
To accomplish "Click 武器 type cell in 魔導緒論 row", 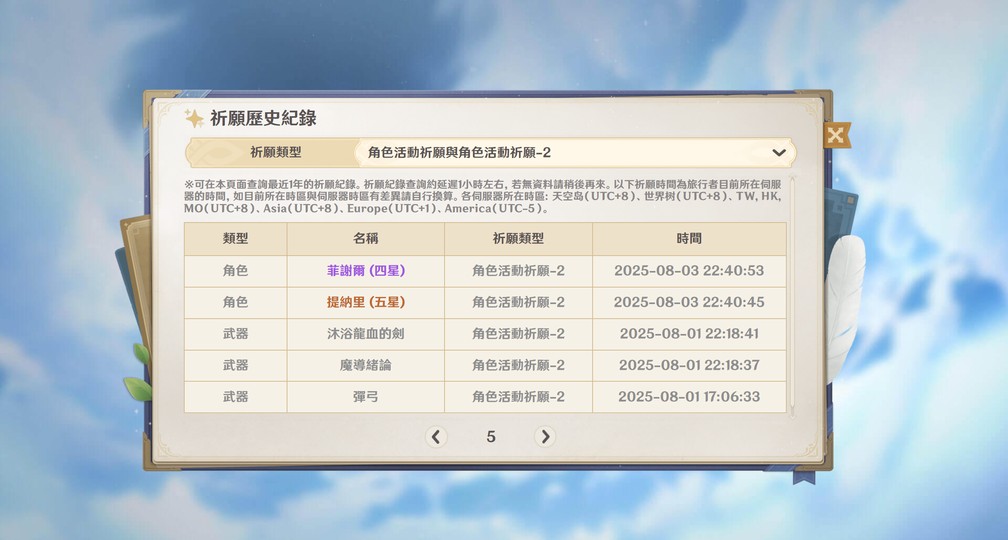I will 235,365.
